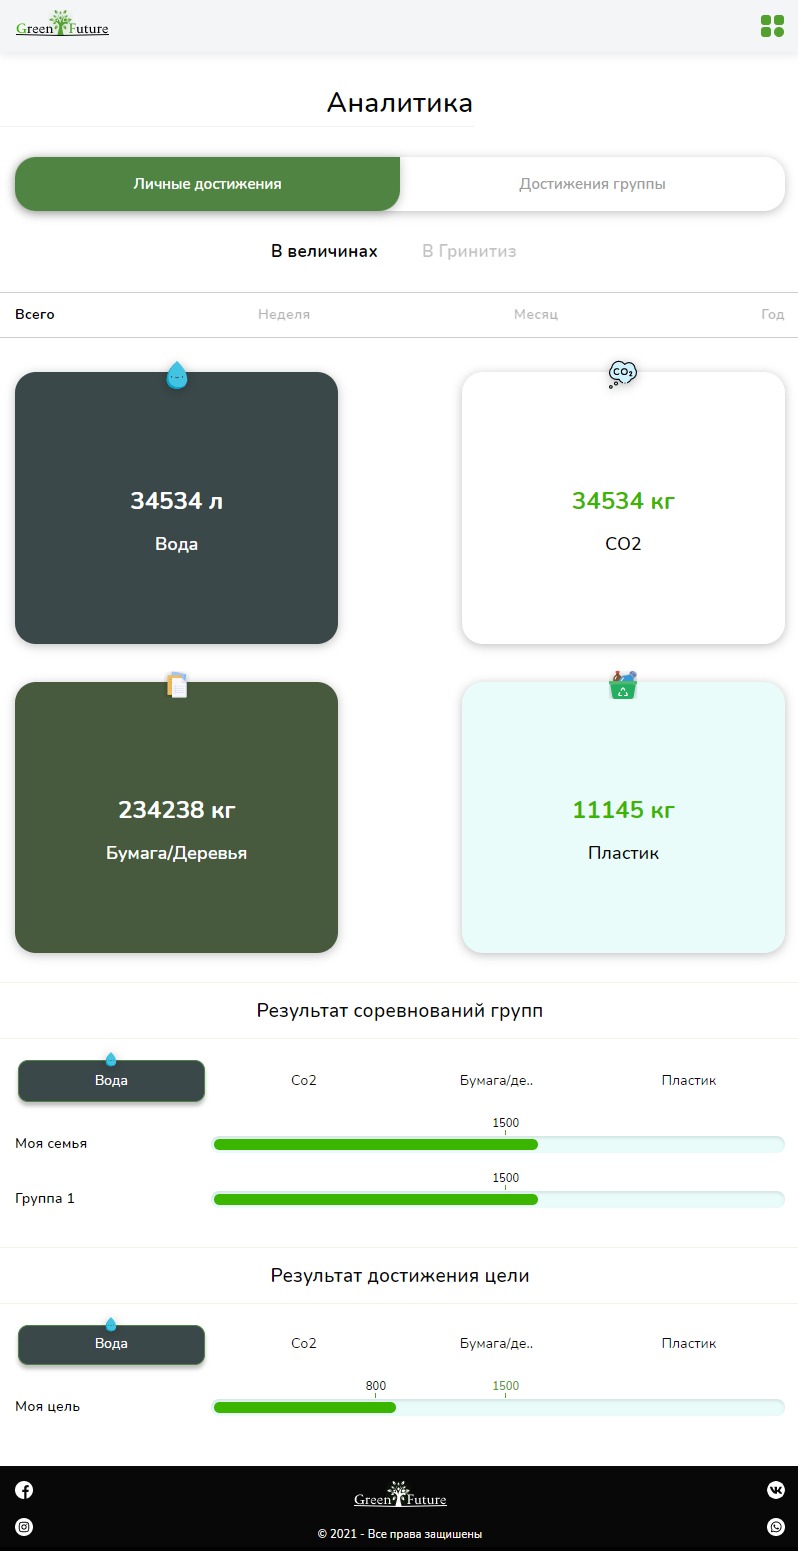Select Личные достижения toggle
The width and height of the screenshot is (798, 1551).
207,184
